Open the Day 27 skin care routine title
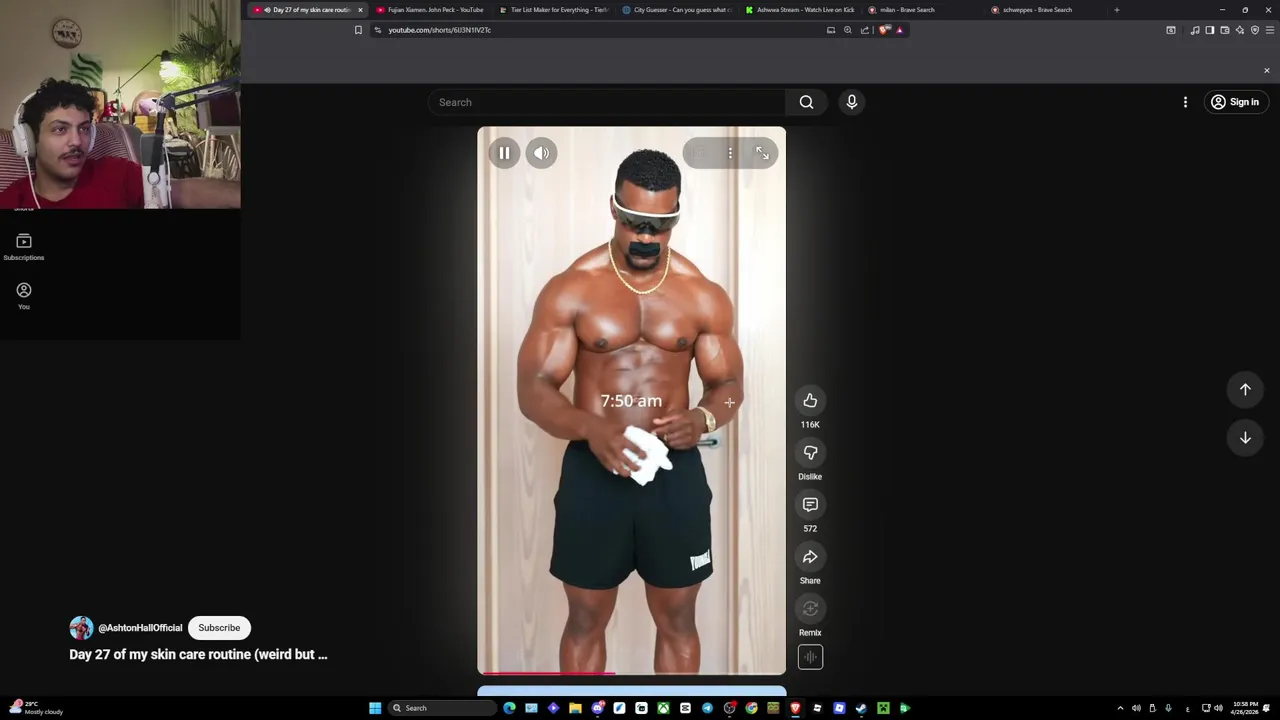 pyautogui.click(x=198, y=654)
